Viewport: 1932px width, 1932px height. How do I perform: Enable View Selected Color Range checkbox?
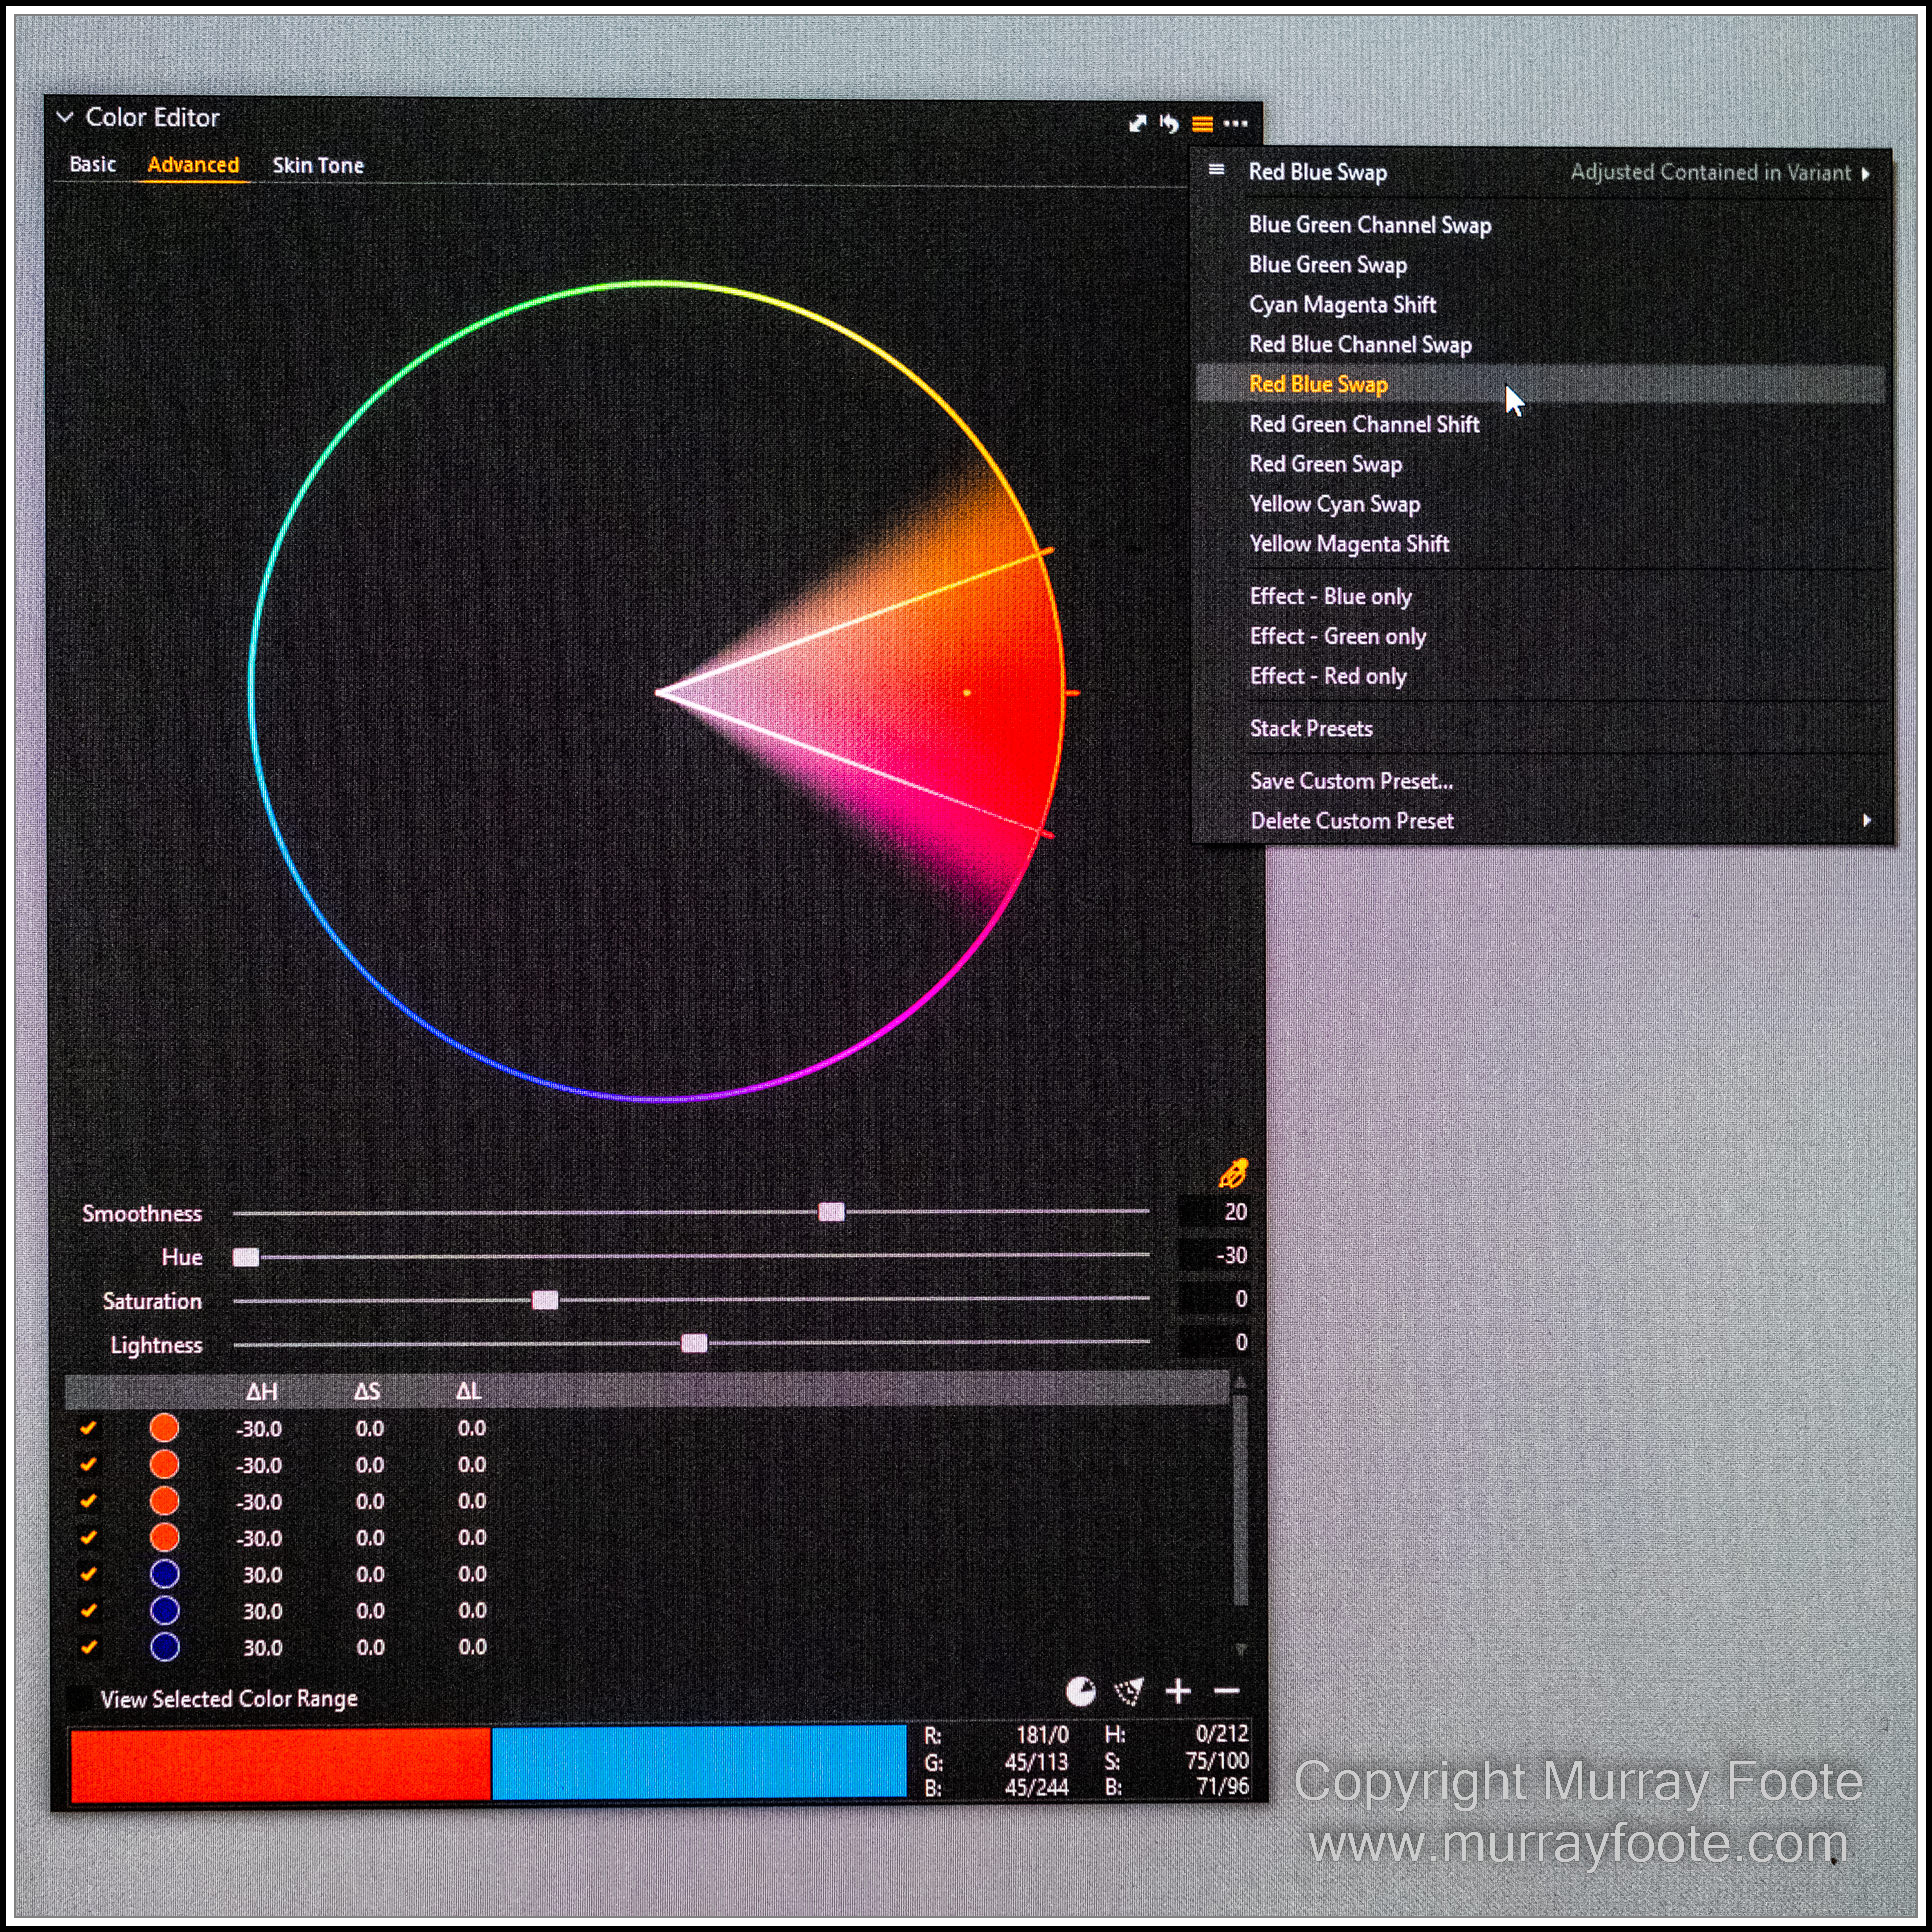(79, 1699)
